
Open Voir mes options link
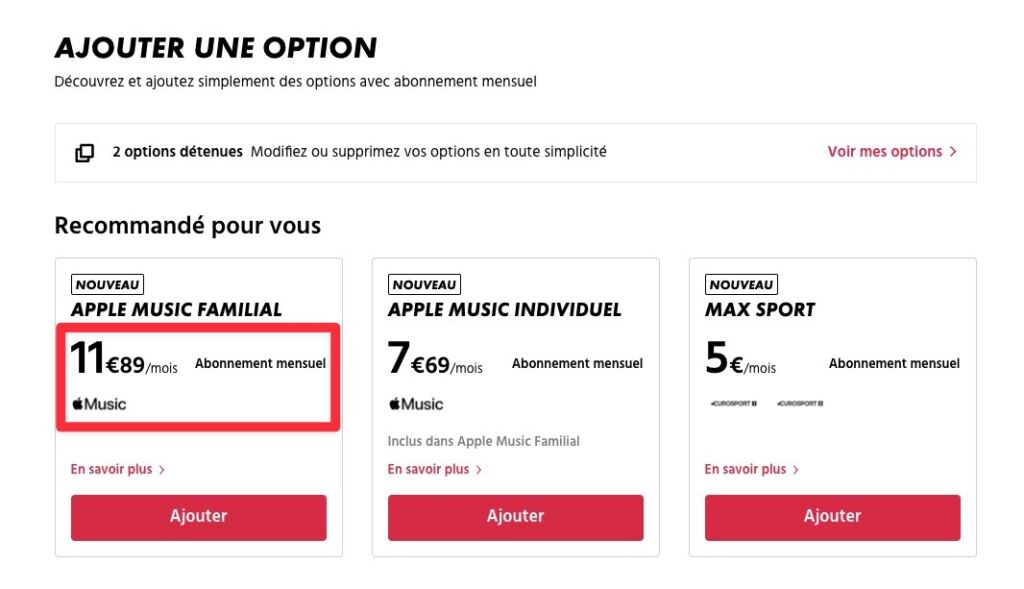(884, 152)
